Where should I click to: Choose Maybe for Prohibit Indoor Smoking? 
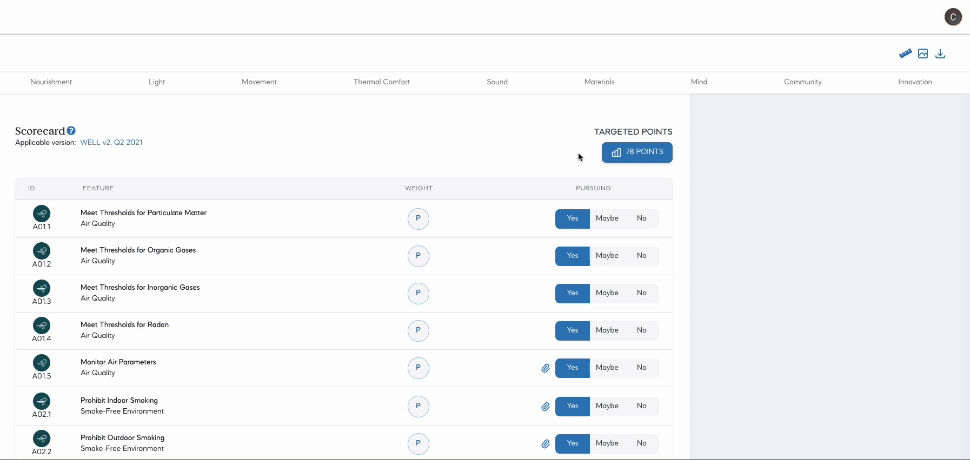tap(606, 406)
